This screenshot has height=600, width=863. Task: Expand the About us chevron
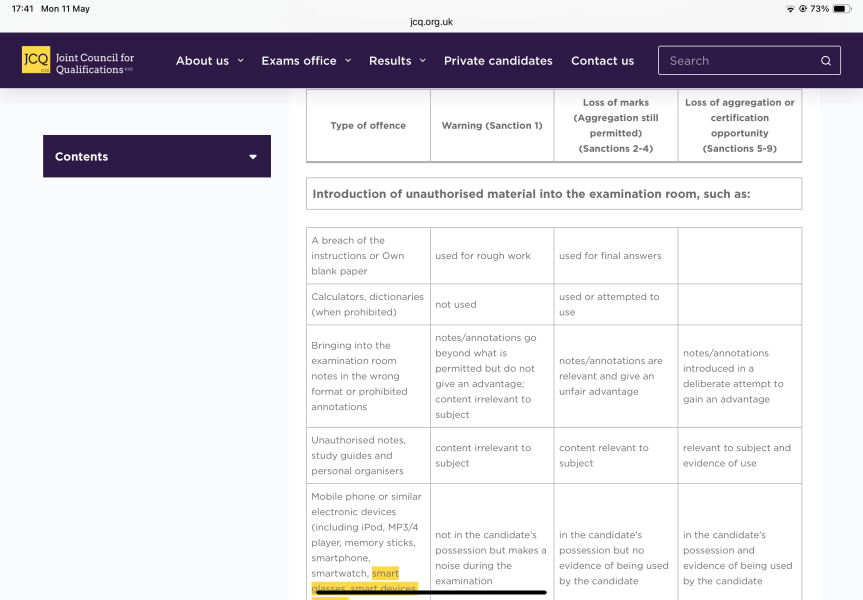point(241,61)
